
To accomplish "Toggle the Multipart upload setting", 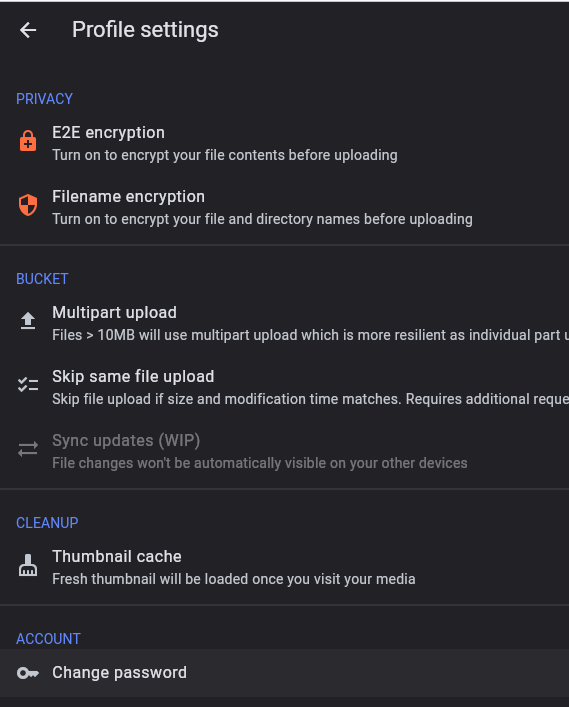I will pos(284,323).
